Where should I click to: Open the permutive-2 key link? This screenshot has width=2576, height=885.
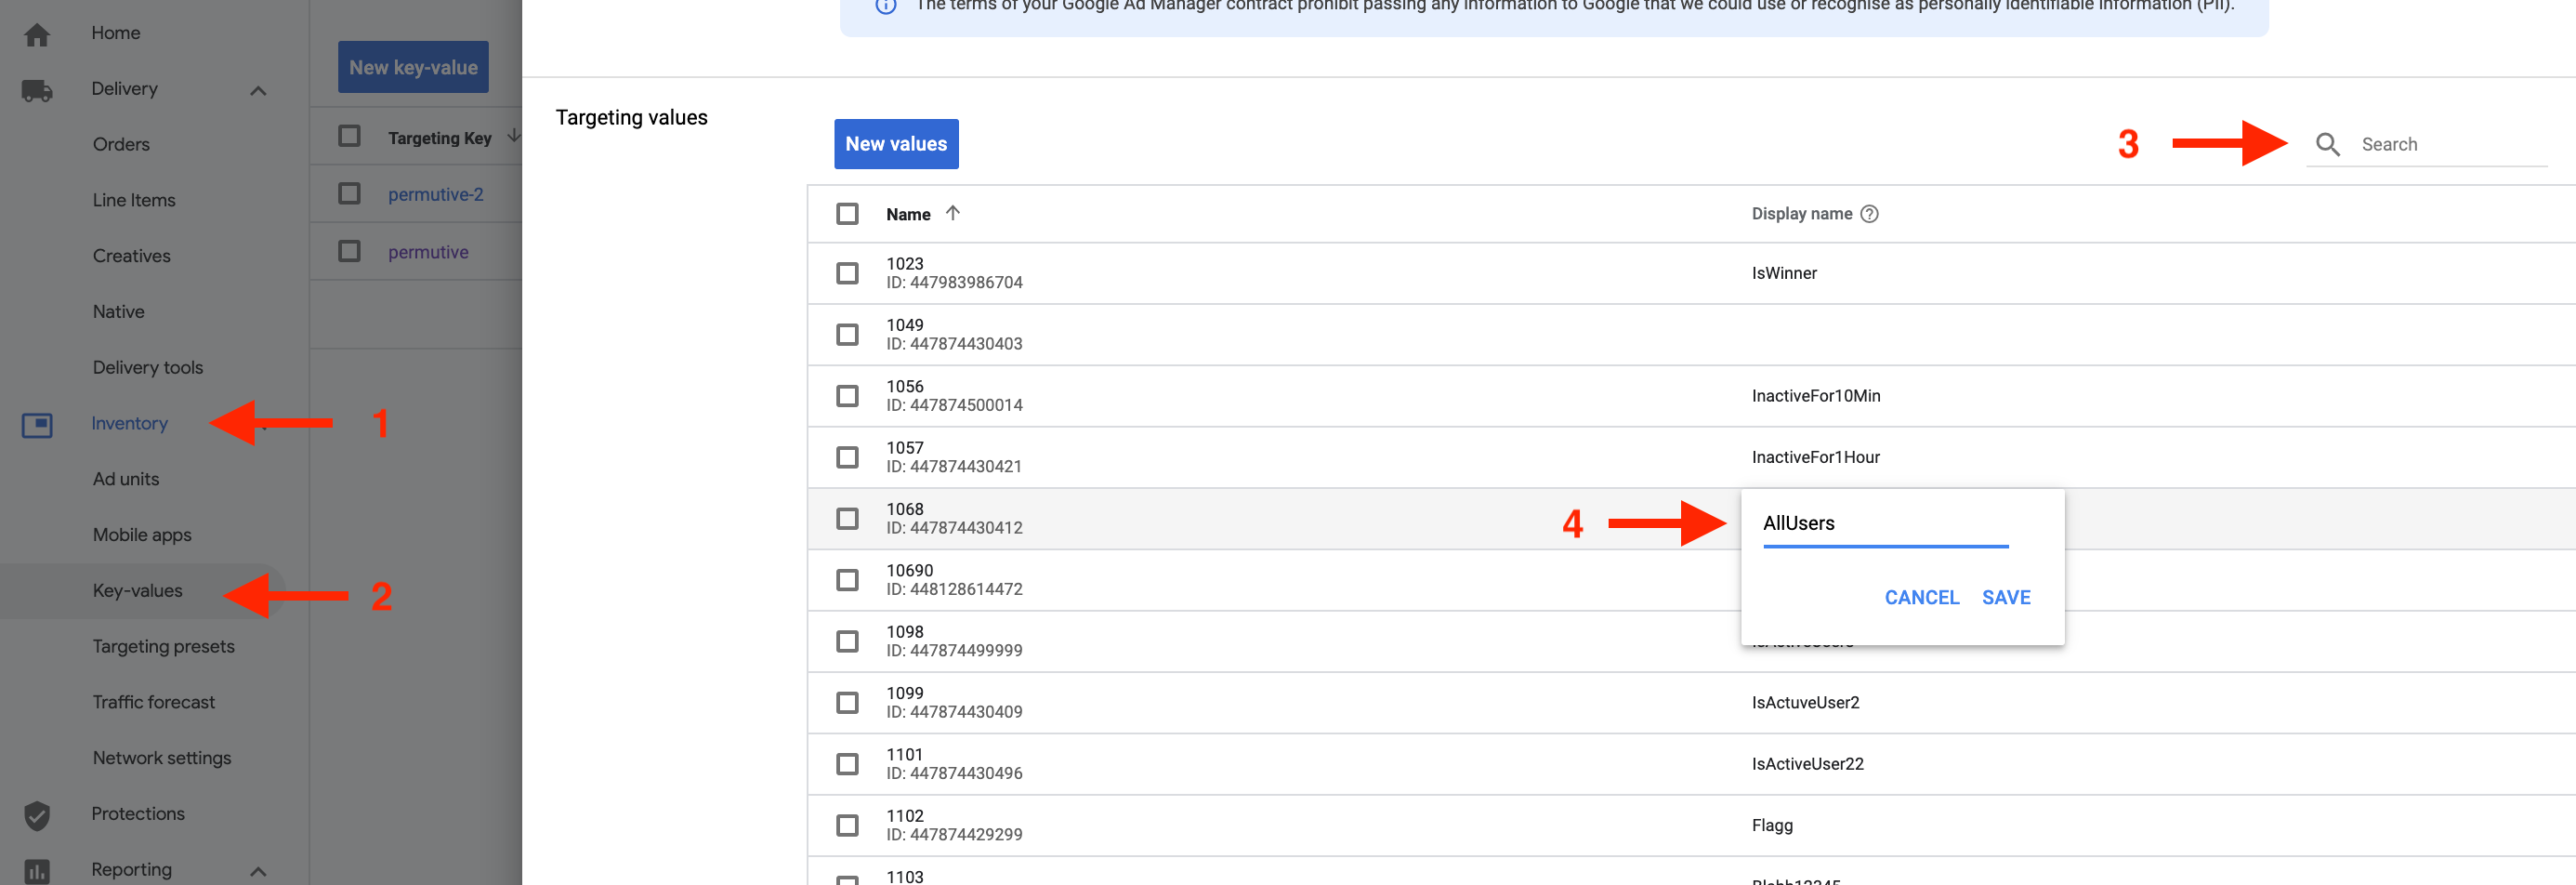(x=435, y=194)
